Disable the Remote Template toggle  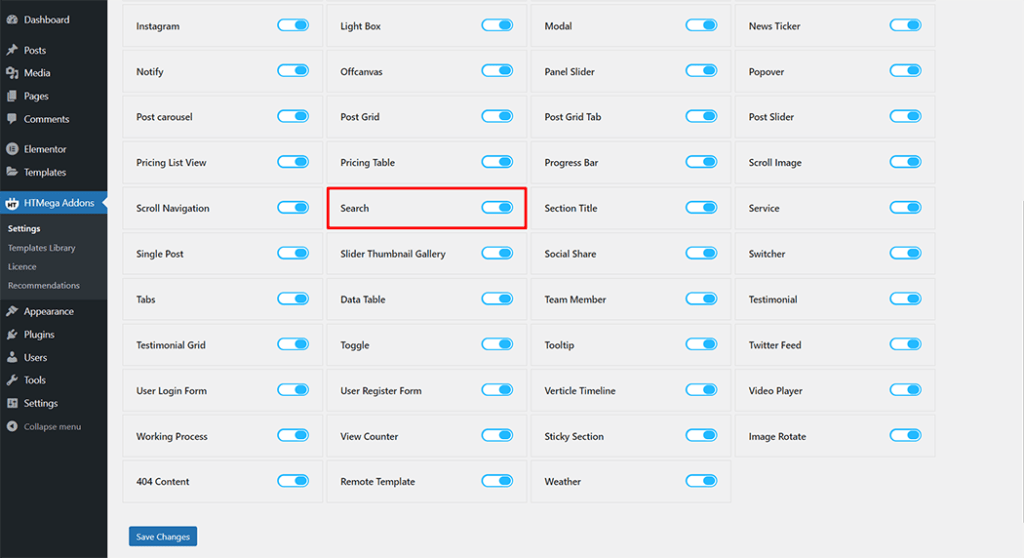tap(497, 481)
